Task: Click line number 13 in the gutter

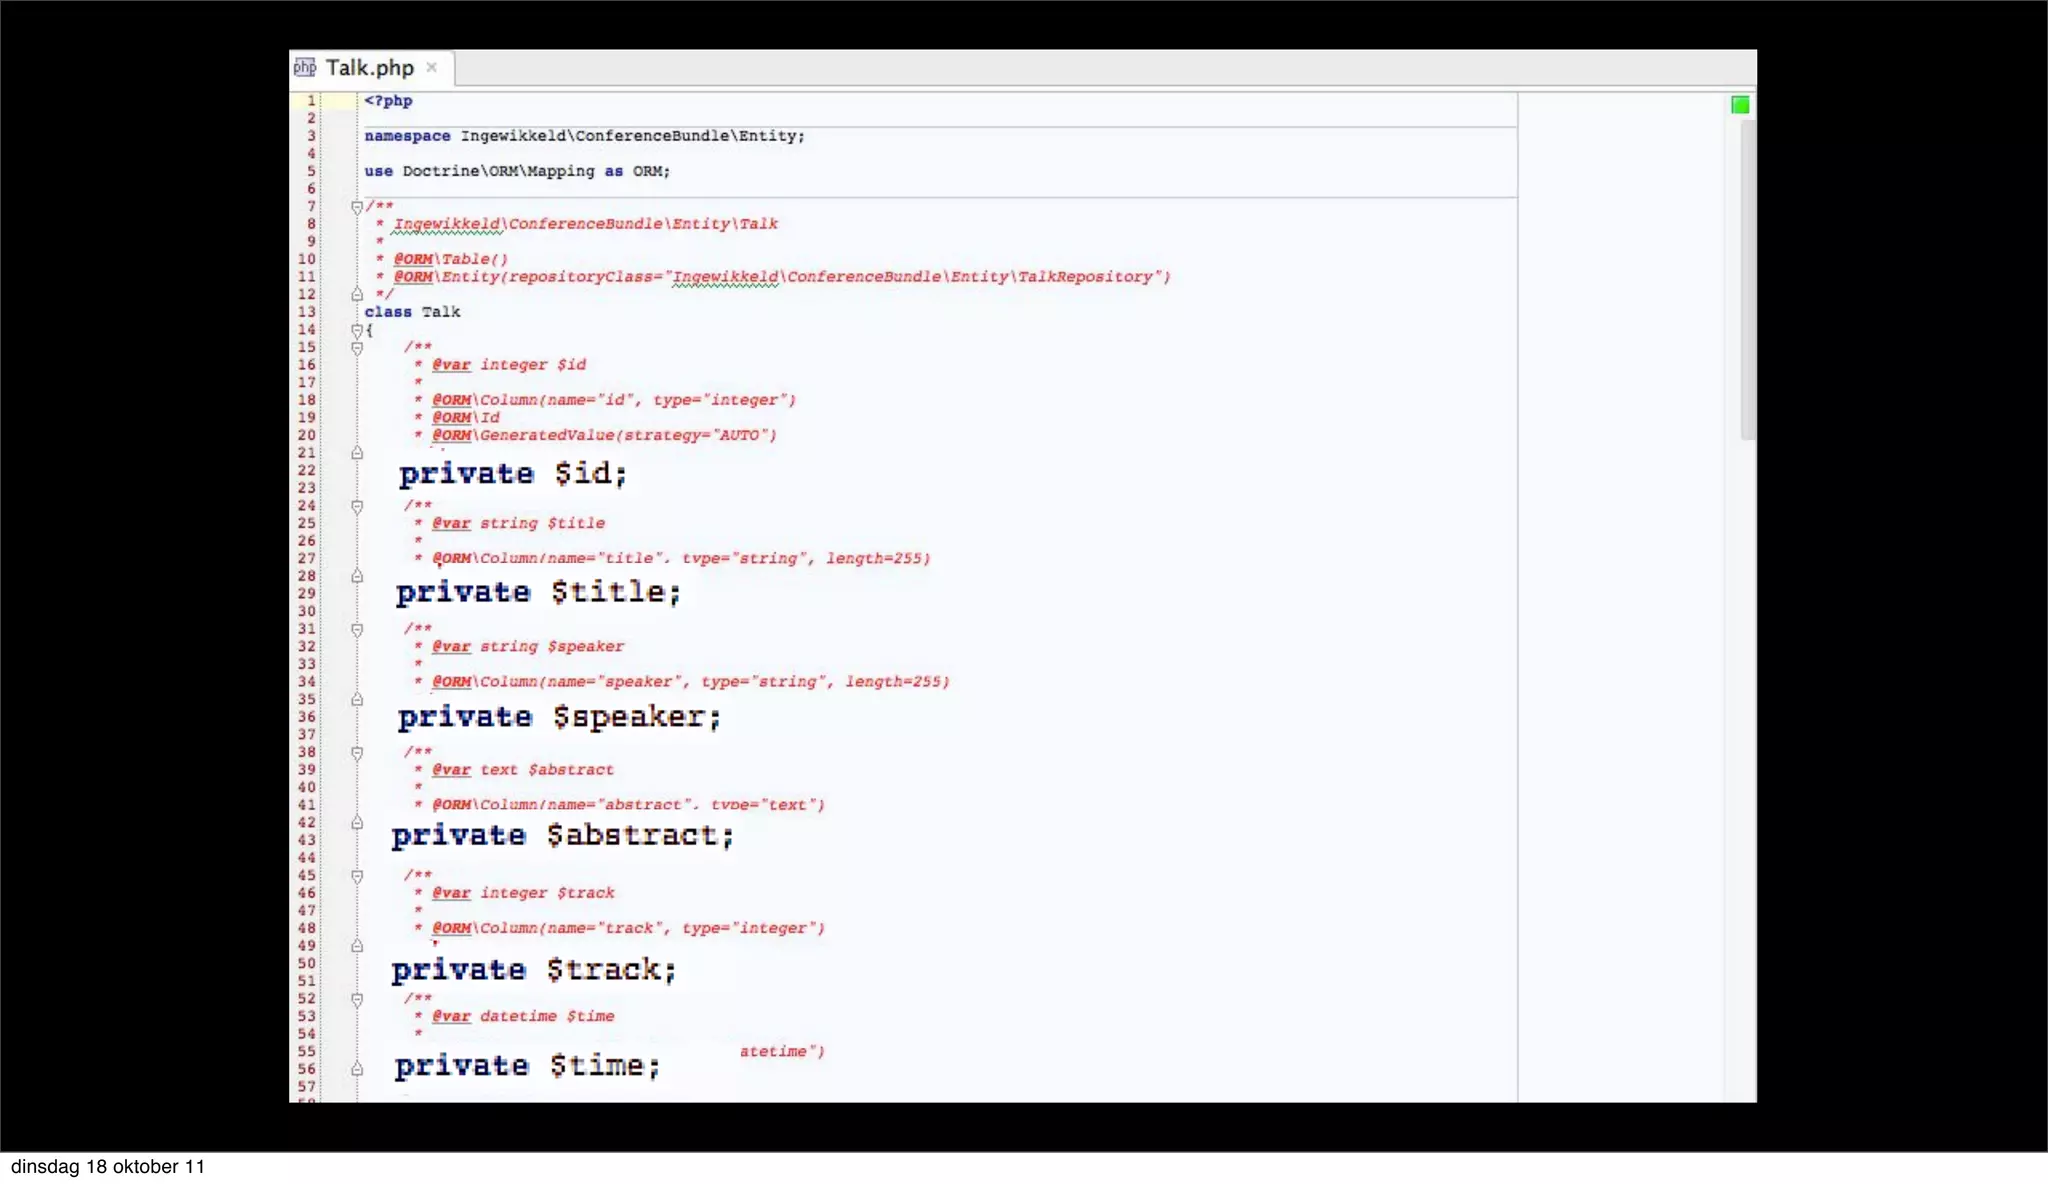Action: [x=307, y=312]
